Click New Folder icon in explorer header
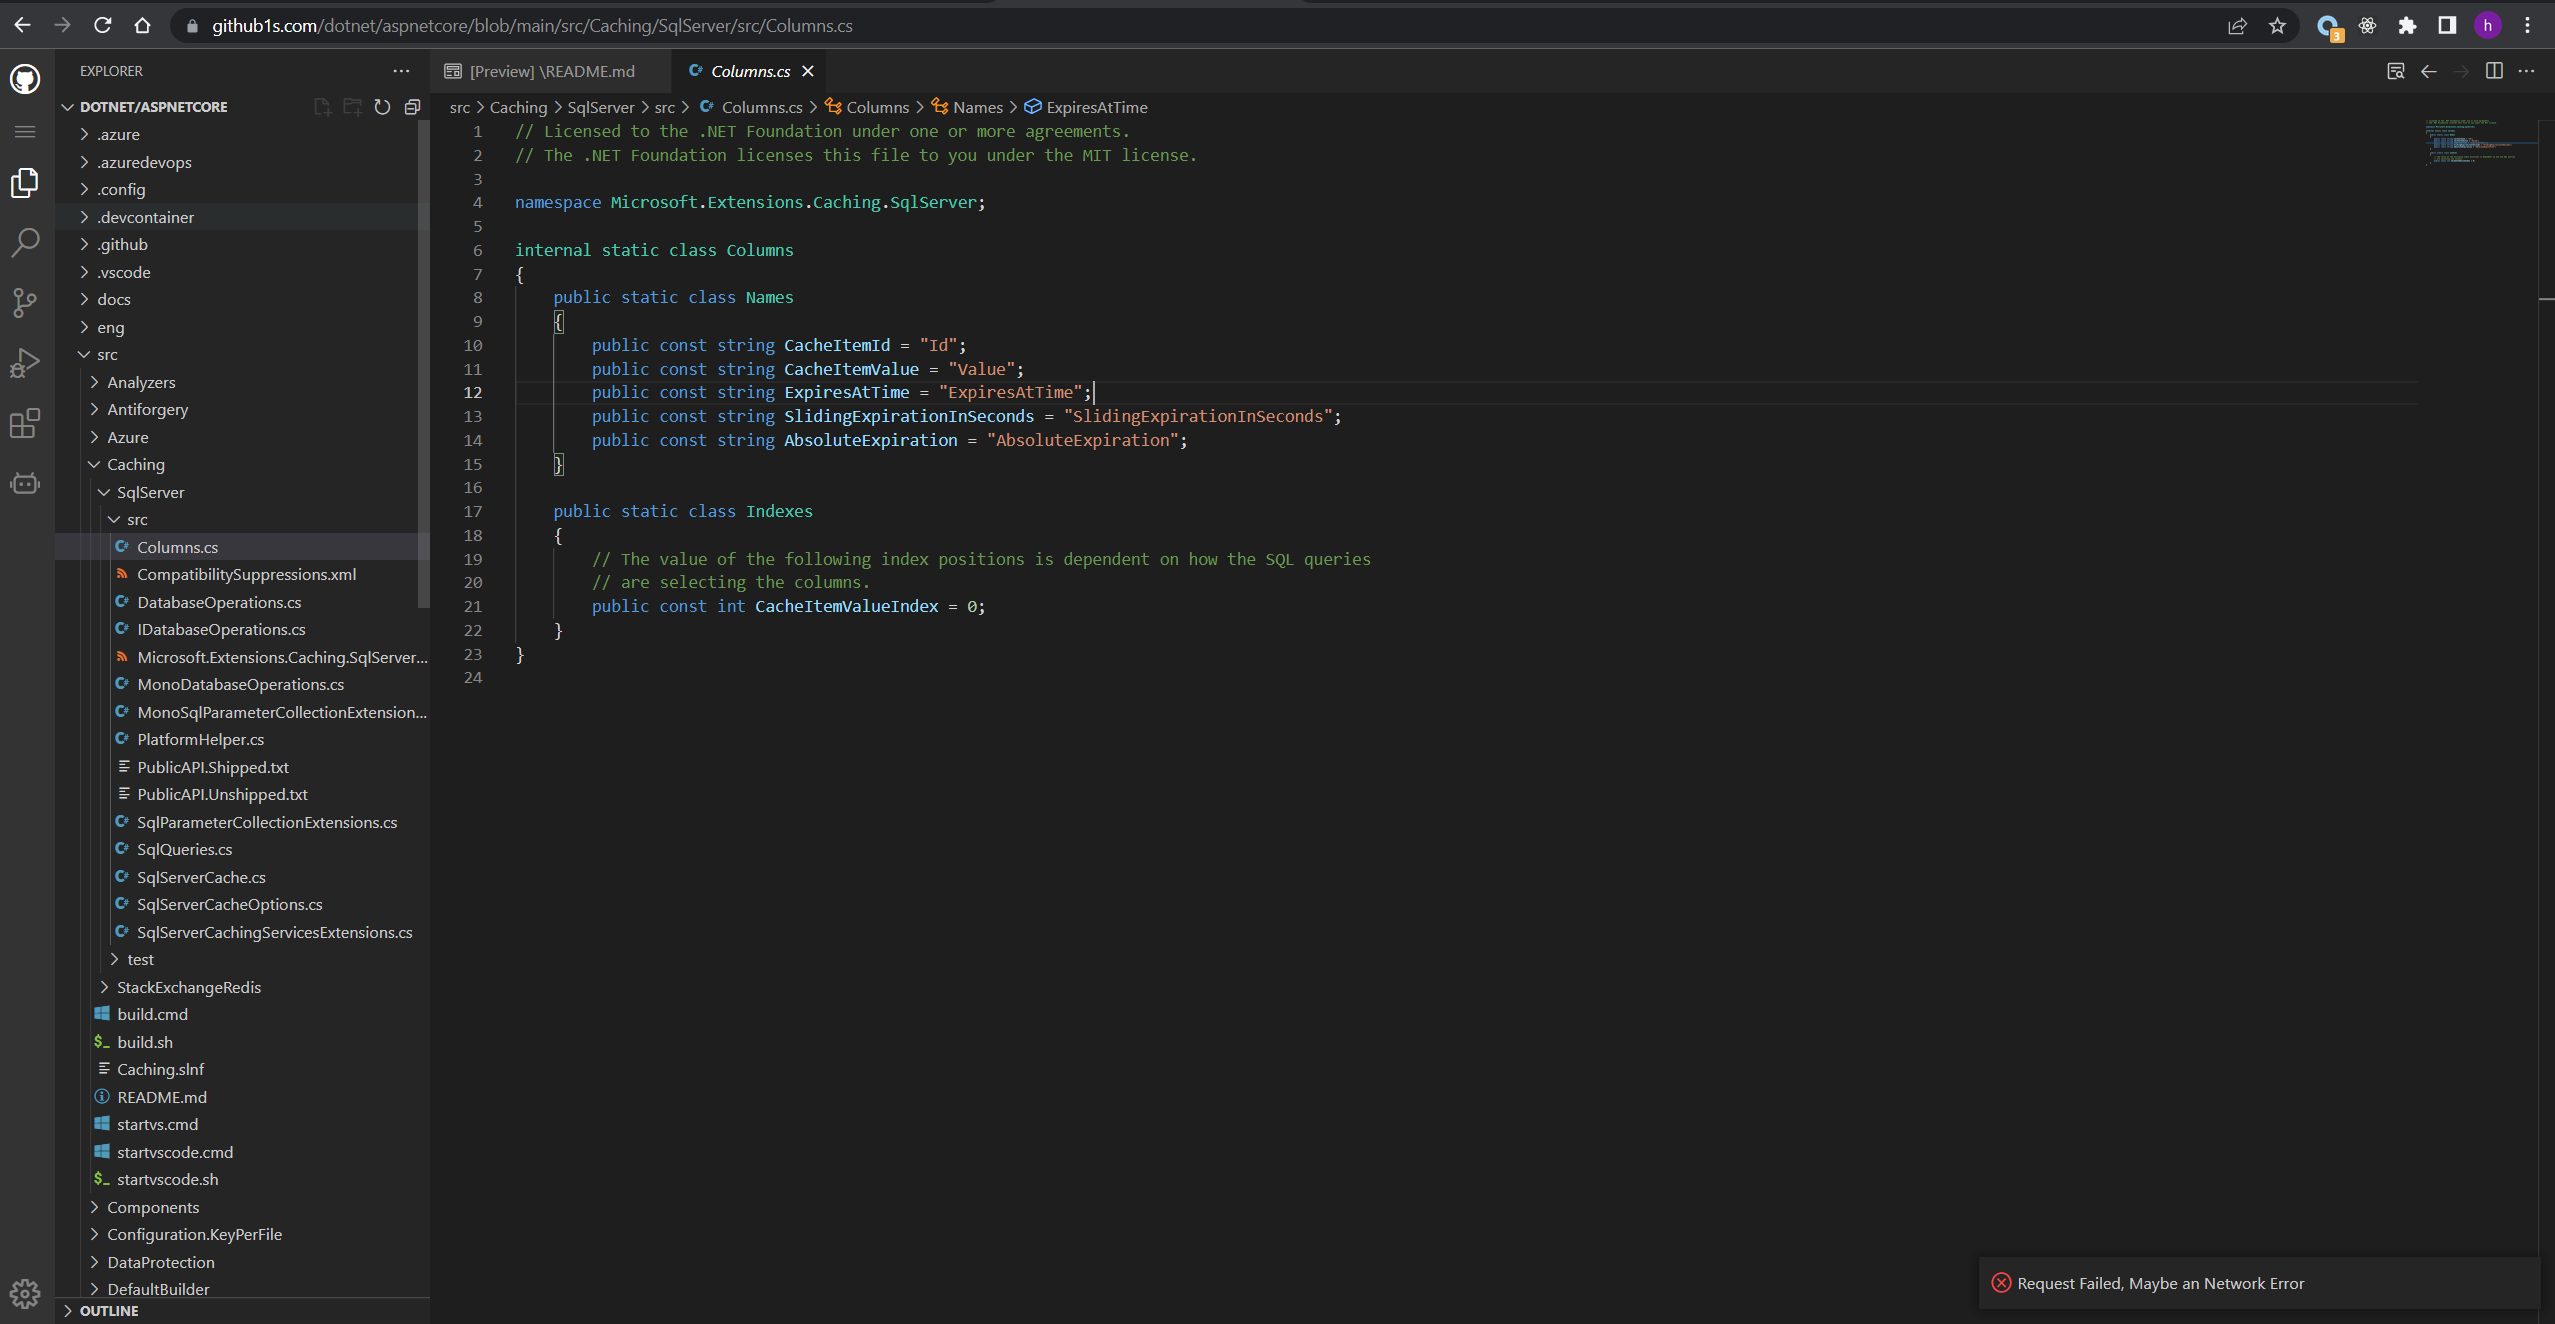This screenshot has height=1324, width=2555. [352, 107]
